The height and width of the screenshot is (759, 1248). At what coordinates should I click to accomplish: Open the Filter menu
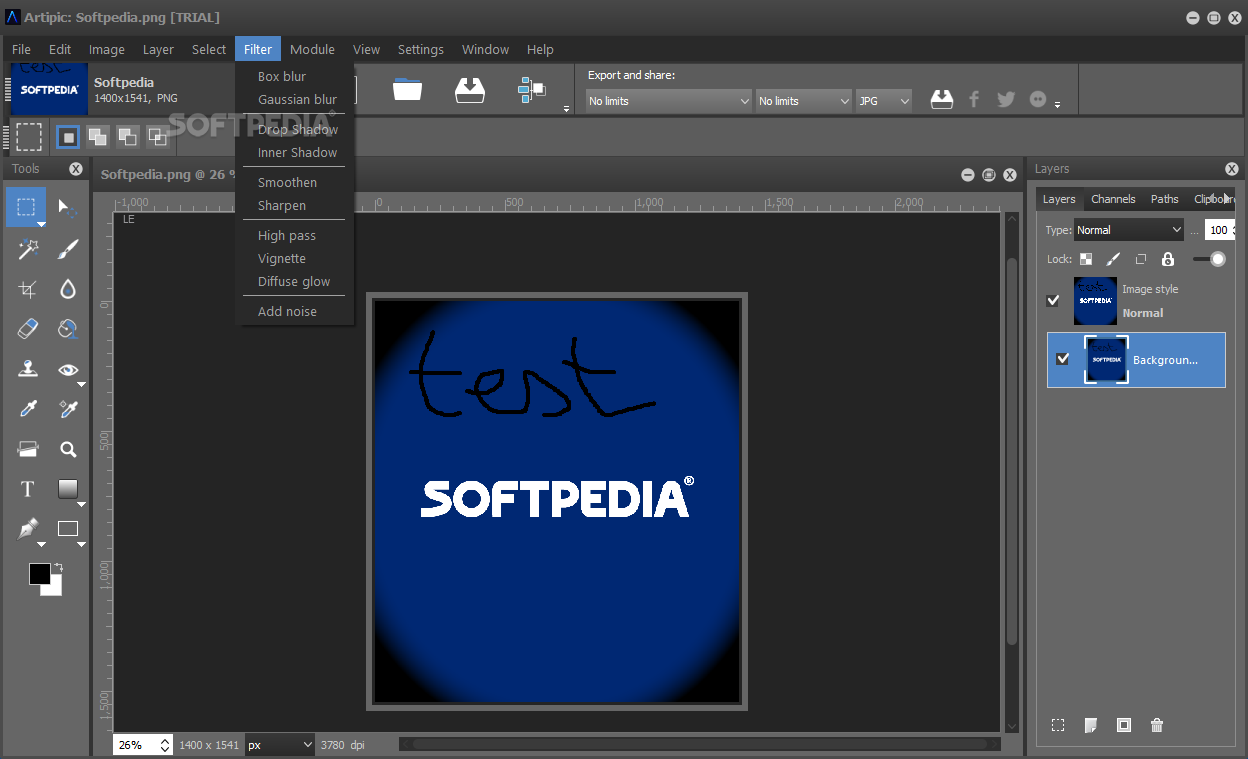(258, 49)
